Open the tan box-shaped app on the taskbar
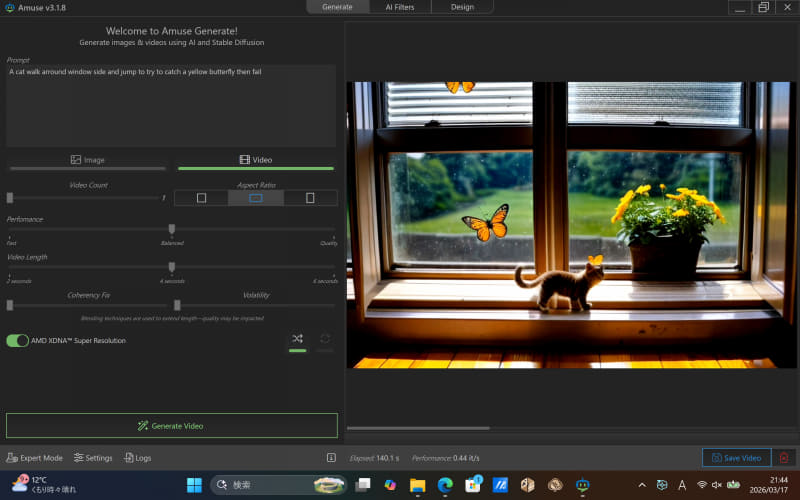800x500 pixels. pos(528,485)
